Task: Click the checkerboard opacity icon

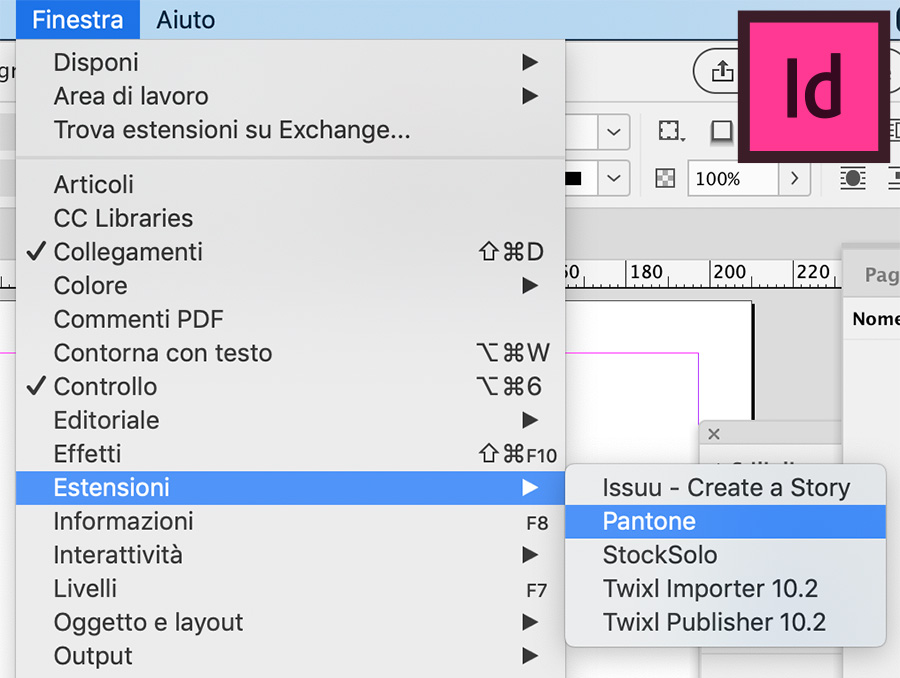Action: (665, 179)
